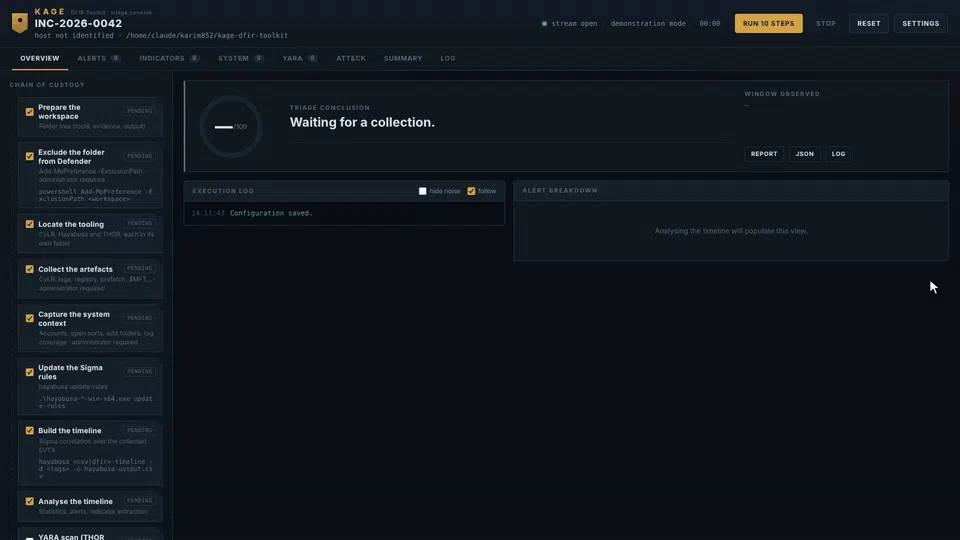Uncheck Exclude the folder from Defender step
Screen dimensions: 960x540
29,157
